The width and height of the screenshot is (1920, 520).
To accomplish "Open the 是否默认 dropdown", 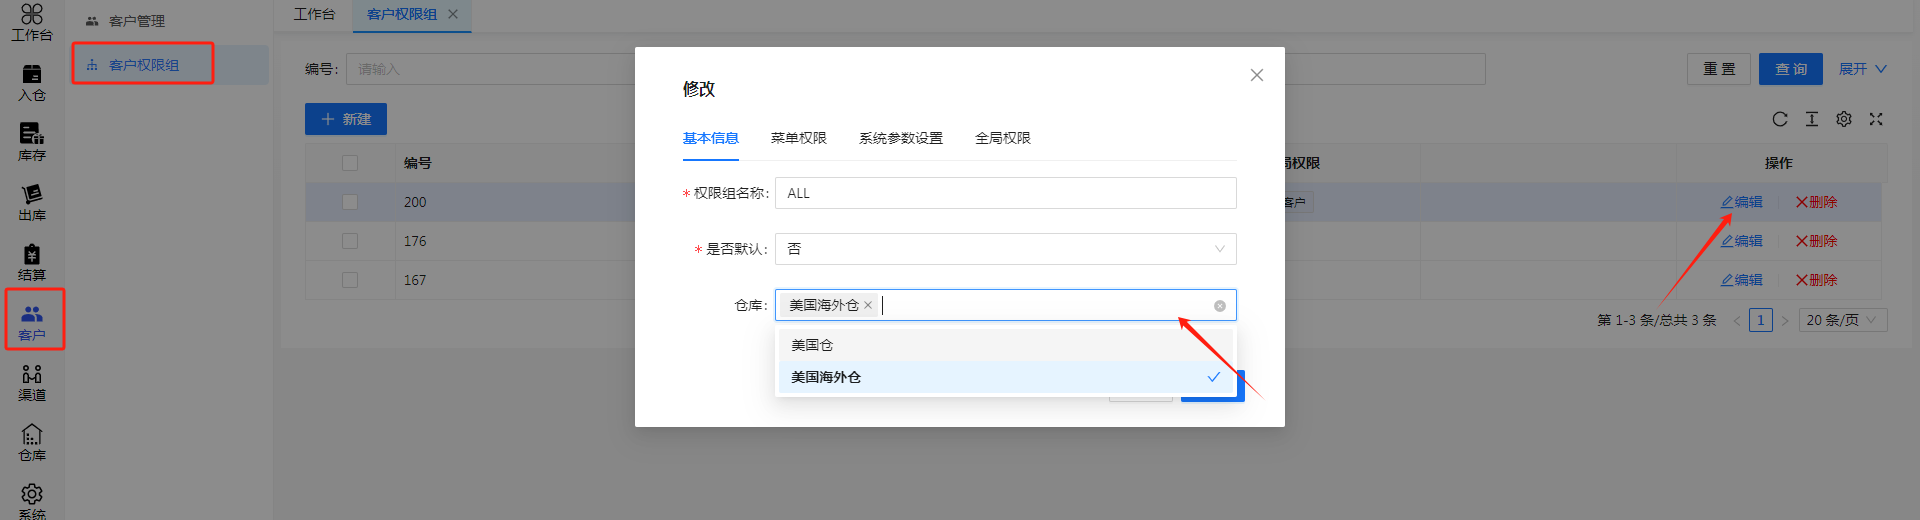I will coord(1005,249).
